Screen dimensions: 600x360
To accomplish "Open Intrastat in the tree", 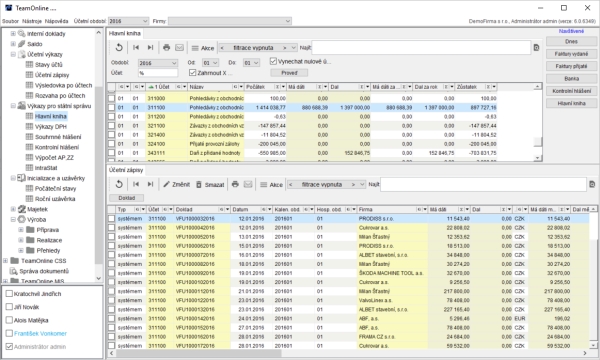I will pyautogui.click(x=46, y=168).
